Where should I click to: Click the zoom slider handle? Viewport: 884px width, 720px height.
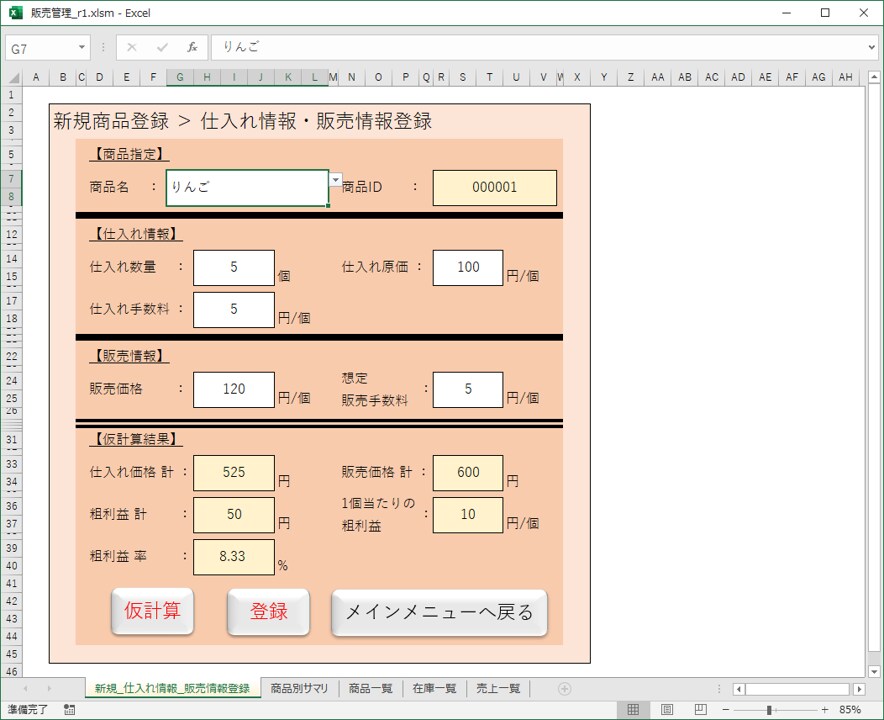coord(769,709)
